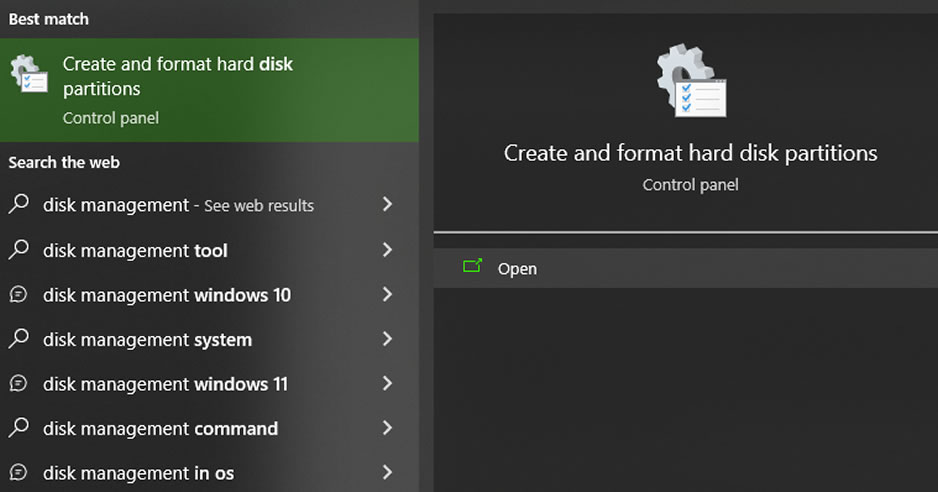Image resolution: width=938 pixels, height=492 pixels.
Task: Expand chevron for 'disk management tool'
Action: tap(388, 249)
